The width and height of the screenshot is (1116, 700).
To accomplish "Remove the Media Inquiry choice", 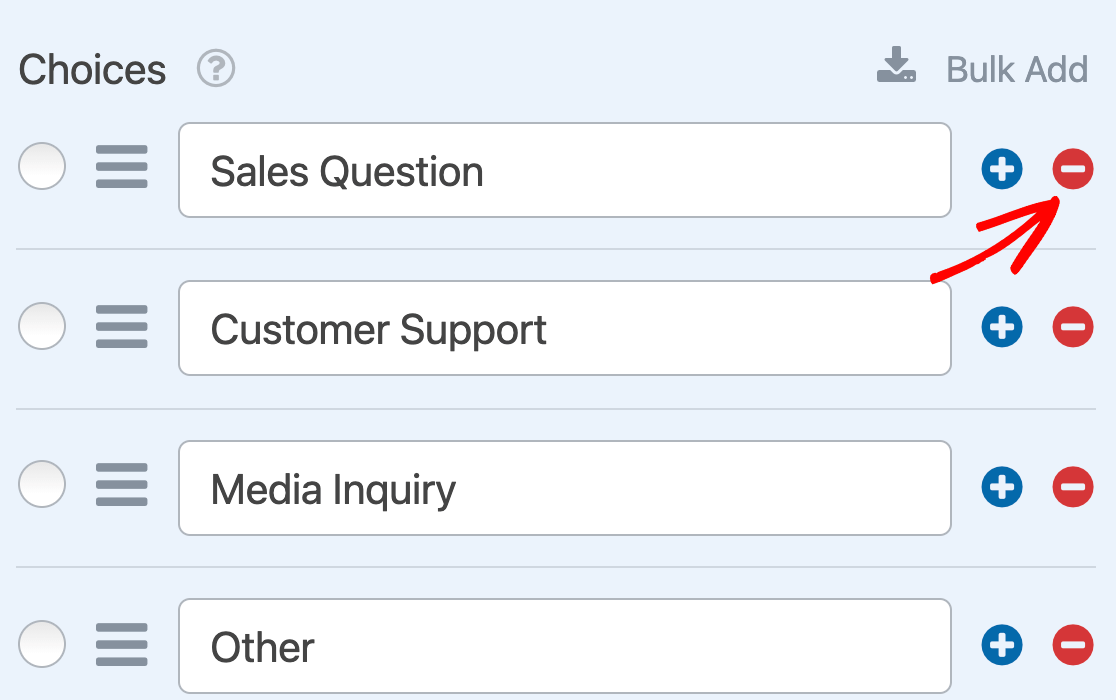I will pos(1073,487).
